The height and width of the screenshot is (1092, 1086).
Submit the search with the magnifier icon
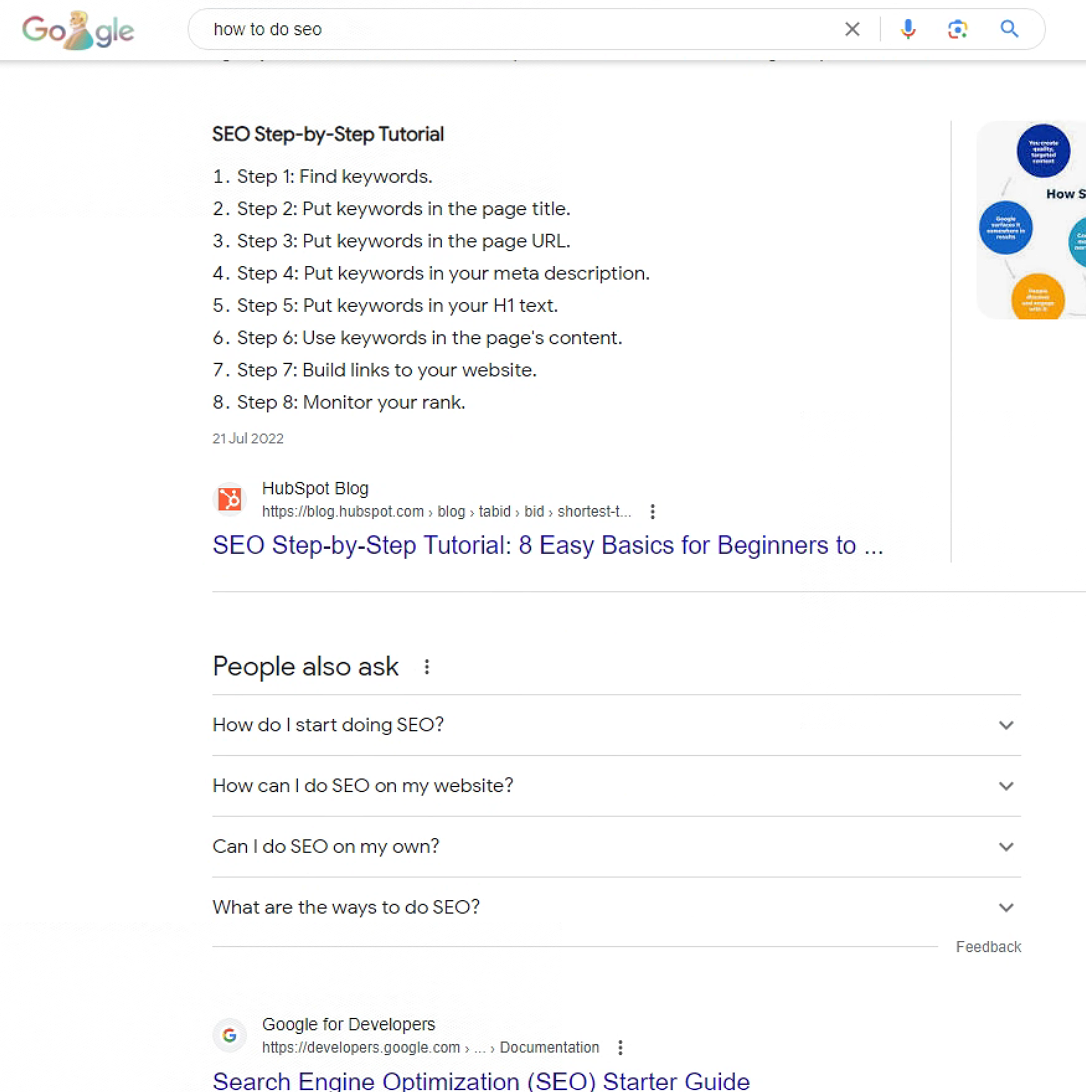pos(1009,29)
